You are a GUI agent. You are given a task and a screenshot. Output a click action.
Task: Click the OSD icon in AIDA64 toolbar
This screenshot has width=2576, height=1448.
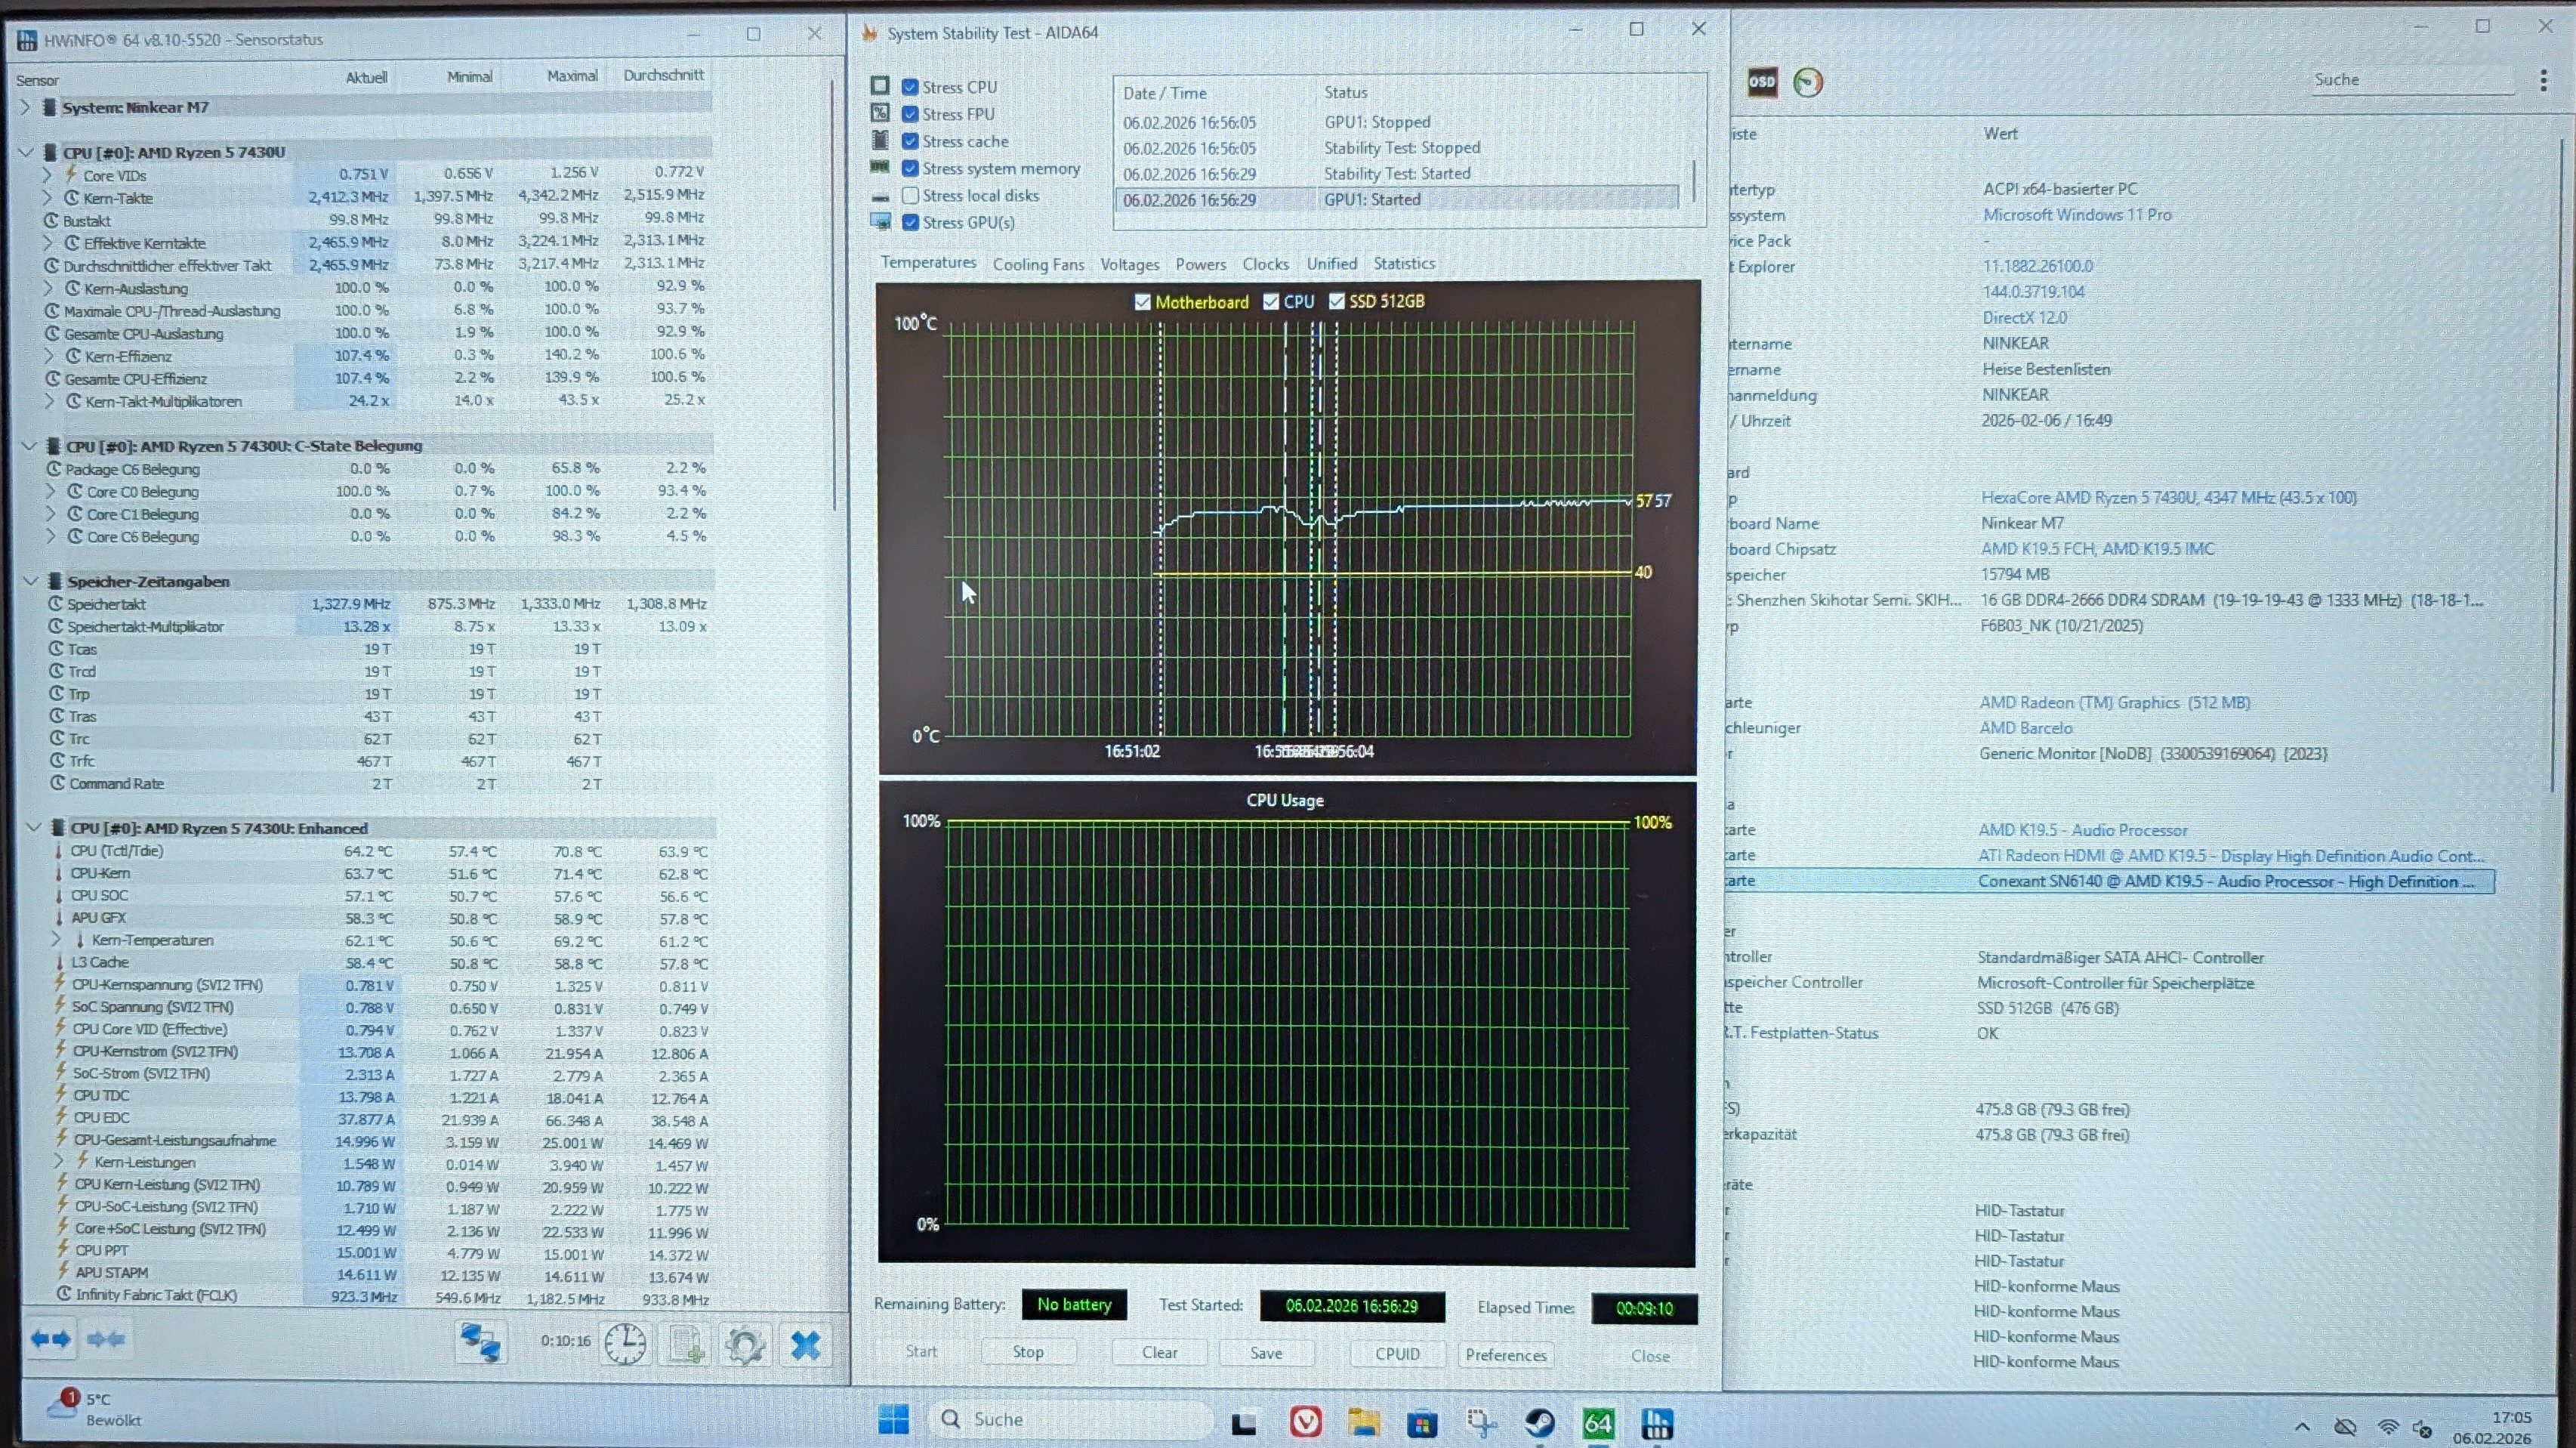point(1762,82)
